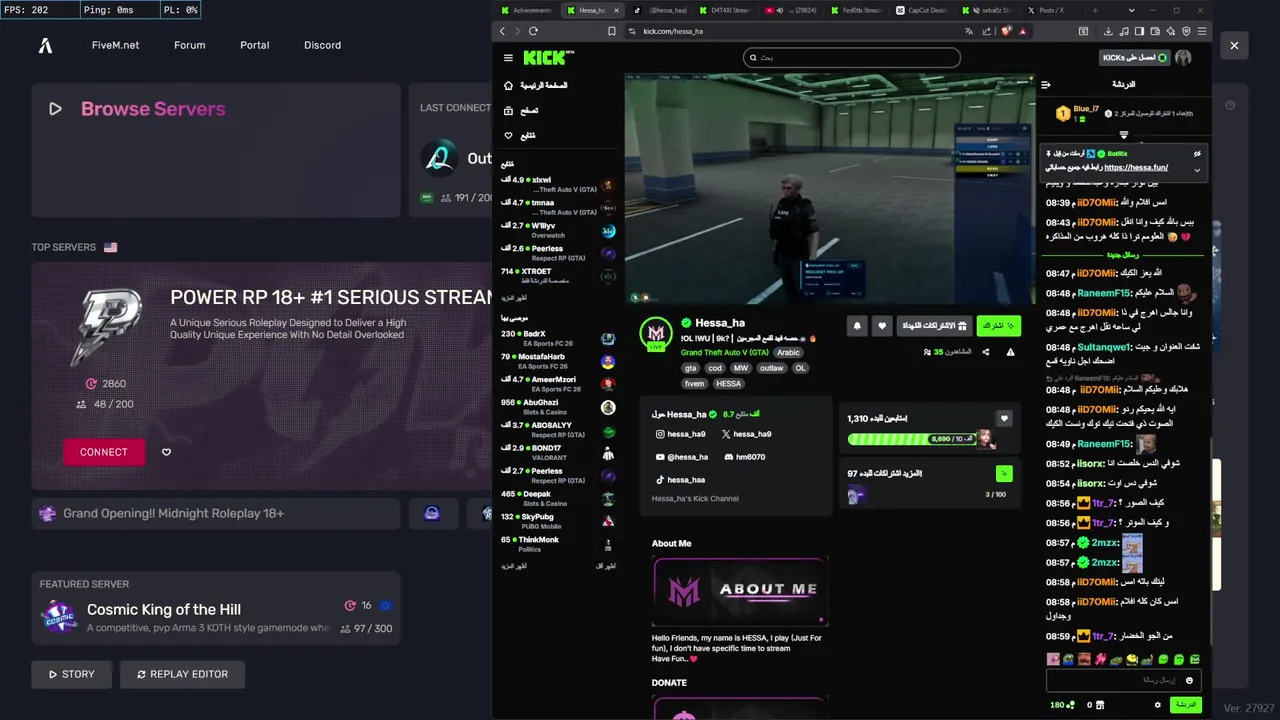Image resolution: width=1280 pixels, height=720 pixels.
Task: Click the ABOUT ME banner image
Action: pyautogui.click(x=739, y=591)
